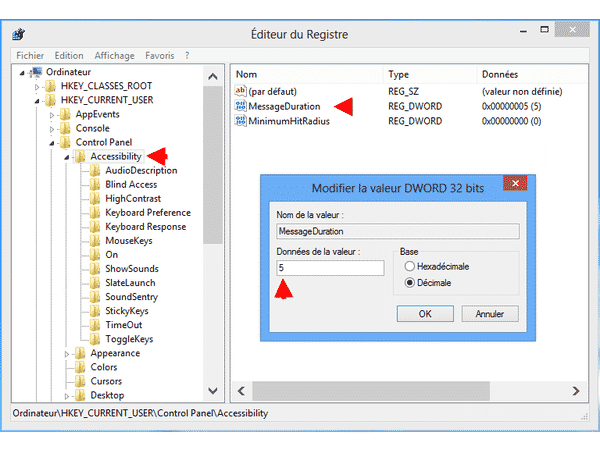Click the TimeOut folder icon

(x=95, y=325)
